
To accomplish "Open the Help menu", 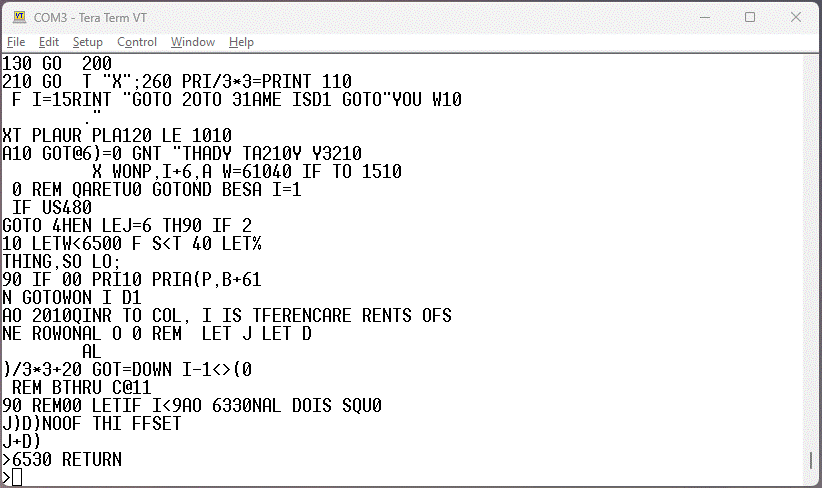I will tap(241, 42).
